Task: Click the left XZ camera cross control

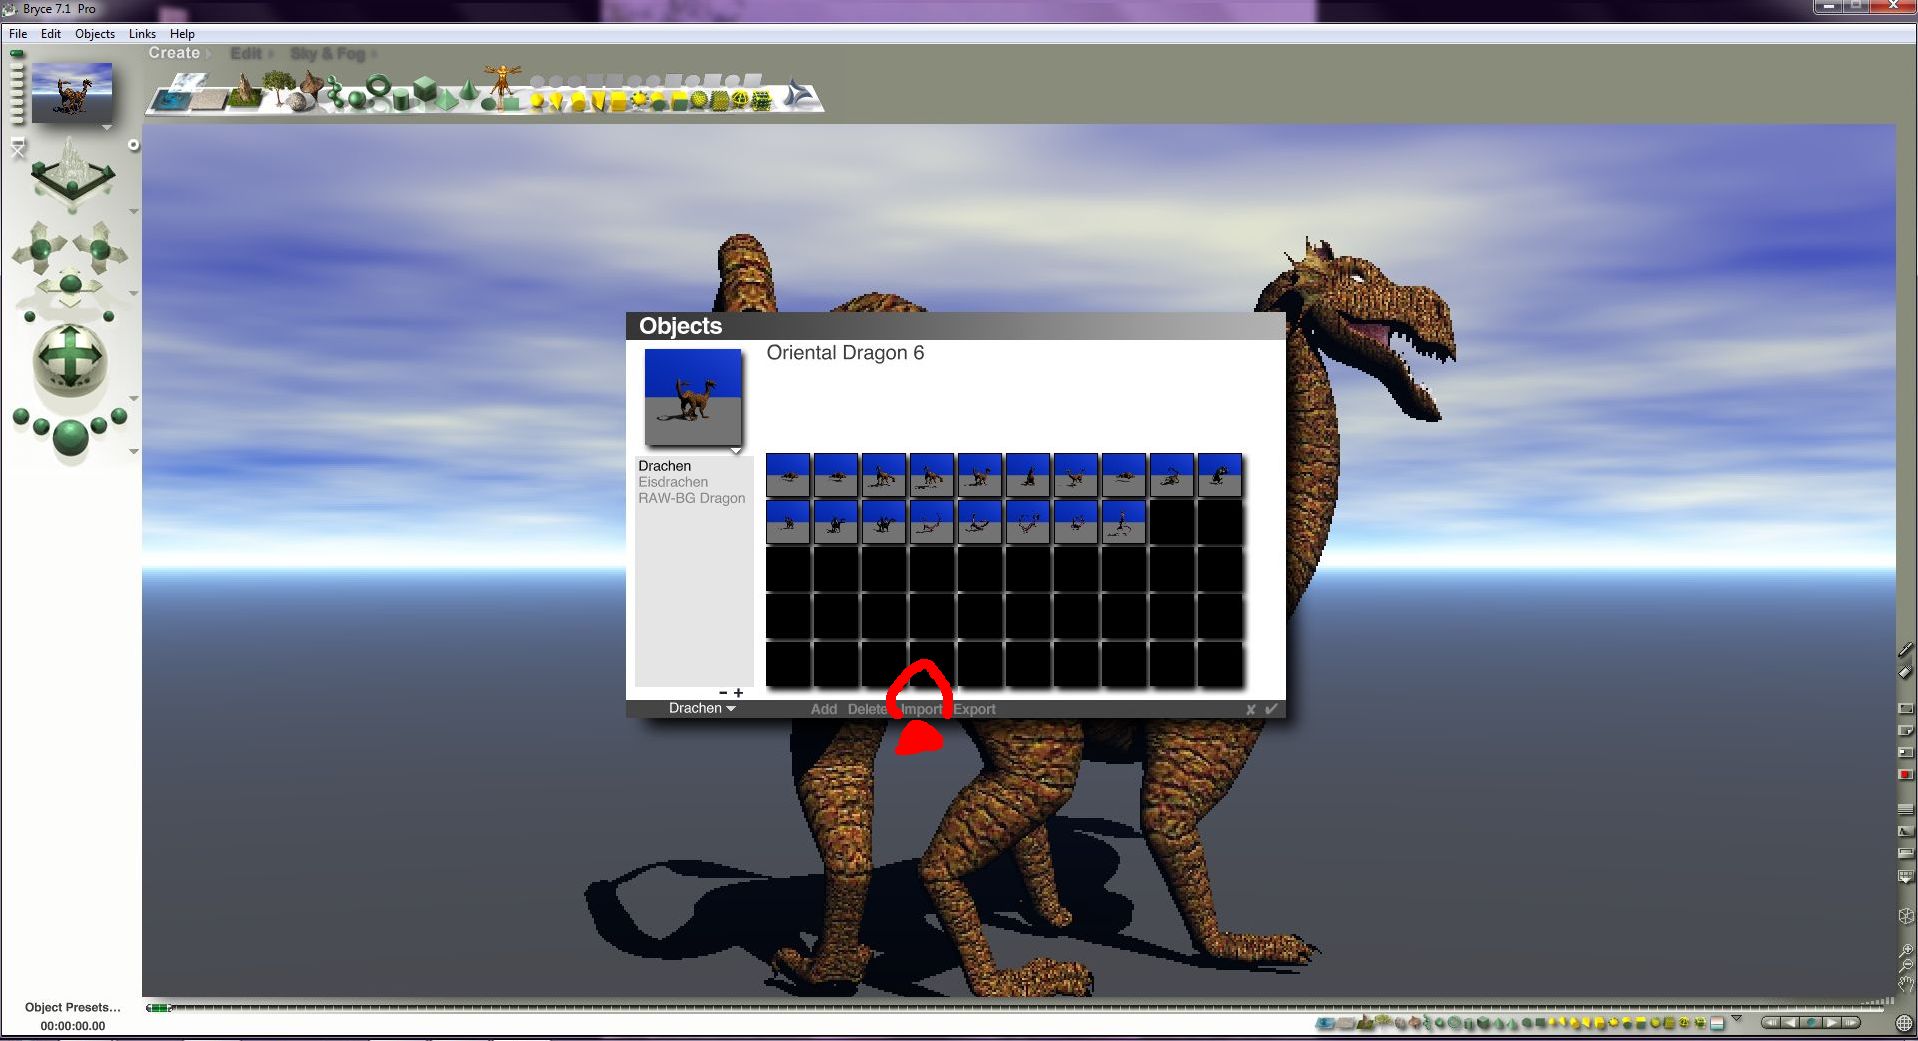Action: coord(41,247)
